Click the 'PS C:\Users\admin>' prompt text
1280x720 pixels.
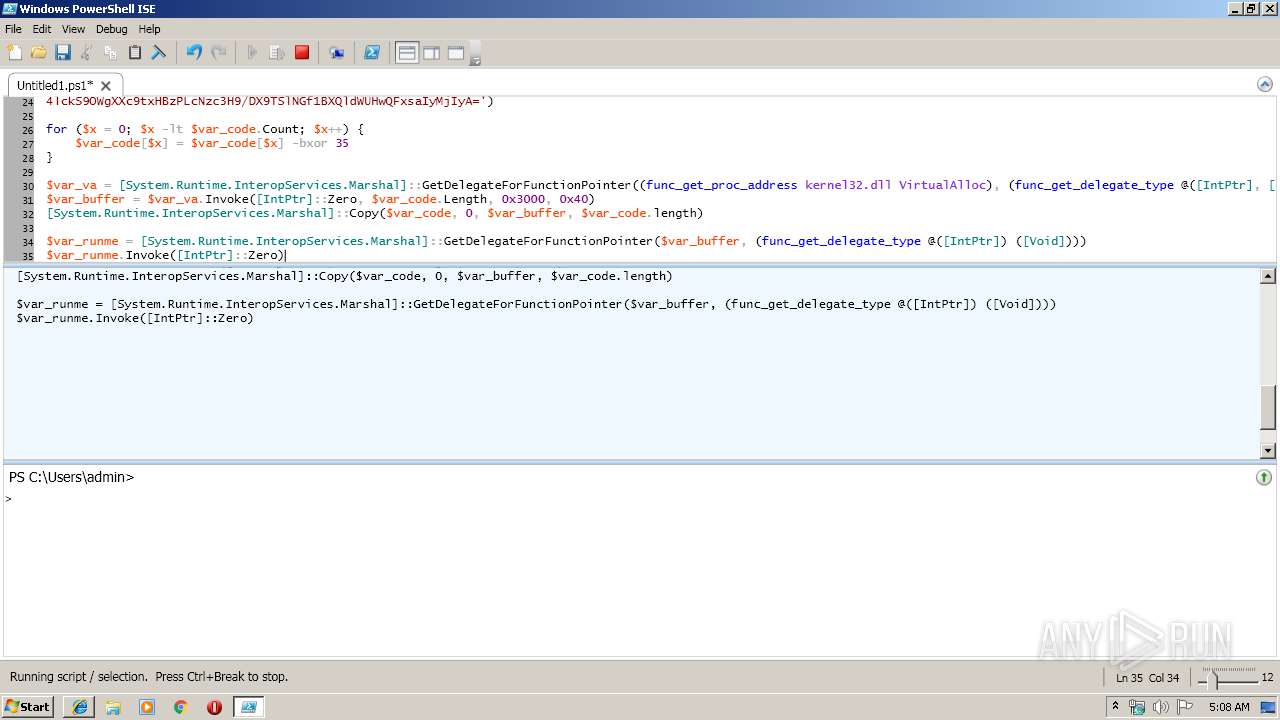tap(71, 477)
